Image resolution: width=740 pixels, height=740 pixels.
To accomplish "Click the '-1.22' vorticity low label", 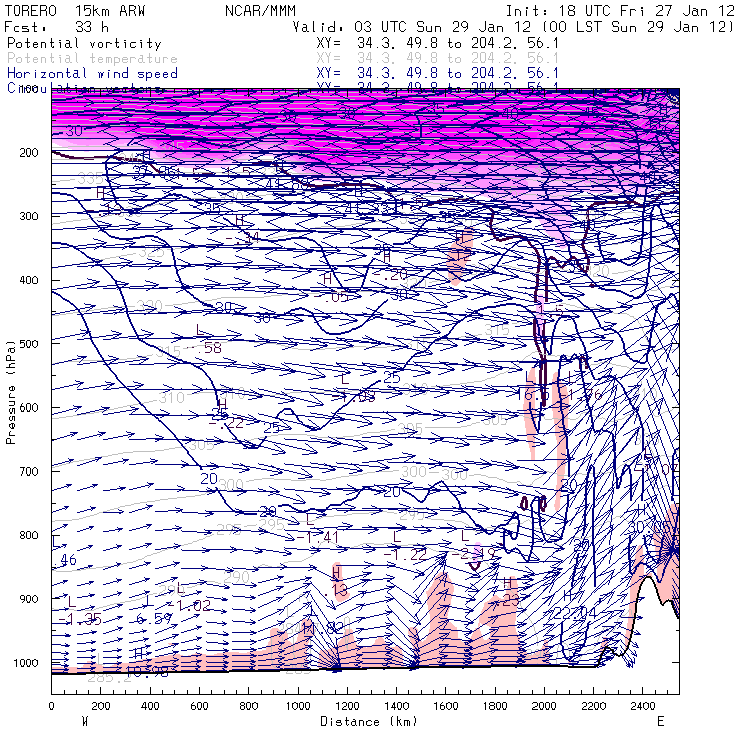I will pos(406,555).
